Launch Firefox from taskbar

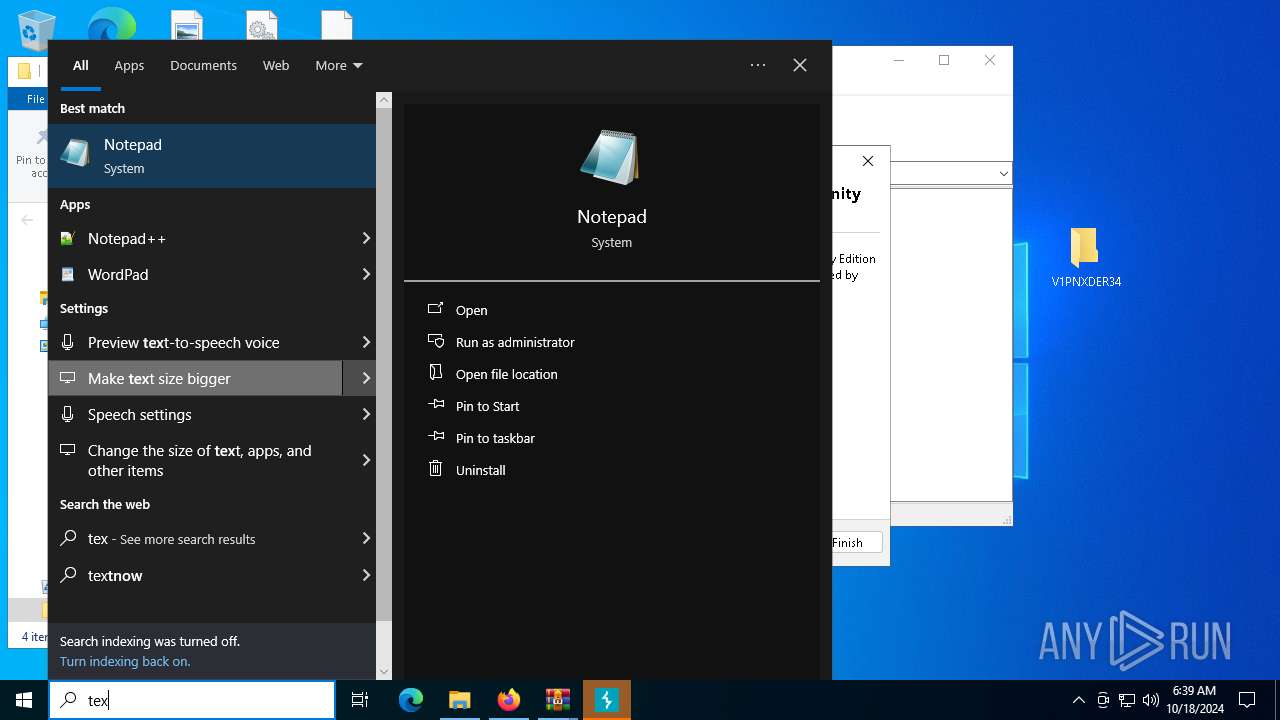click(x=509, y=700)
